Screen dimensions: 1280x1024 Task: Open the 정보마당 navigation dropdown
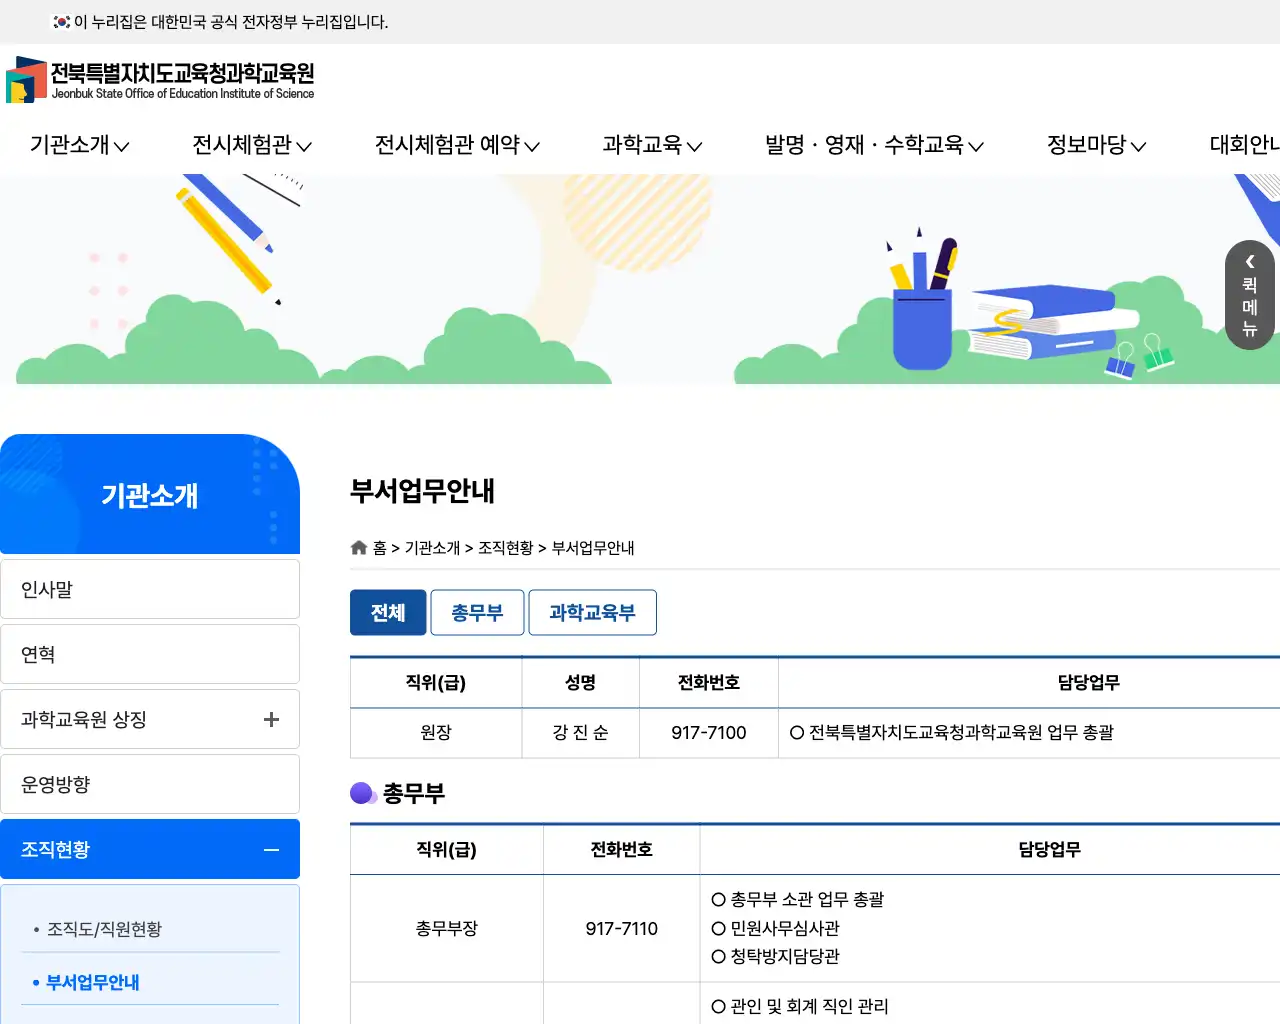[x=1091, y=145]
